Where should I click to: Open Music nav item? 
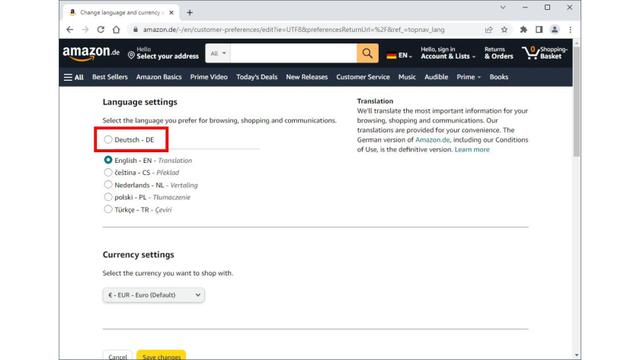(x=407, y=77)
